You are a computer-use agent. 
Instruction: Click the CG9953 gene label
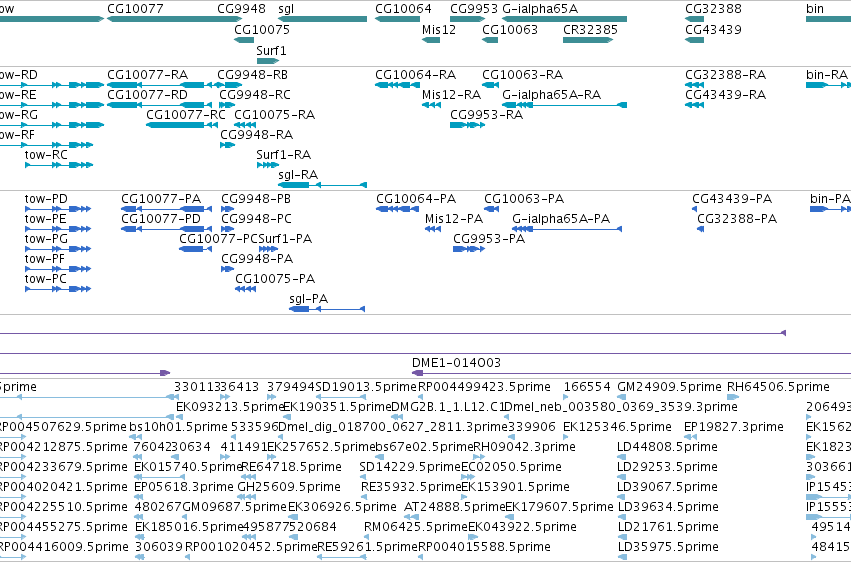tap(473, 9)
